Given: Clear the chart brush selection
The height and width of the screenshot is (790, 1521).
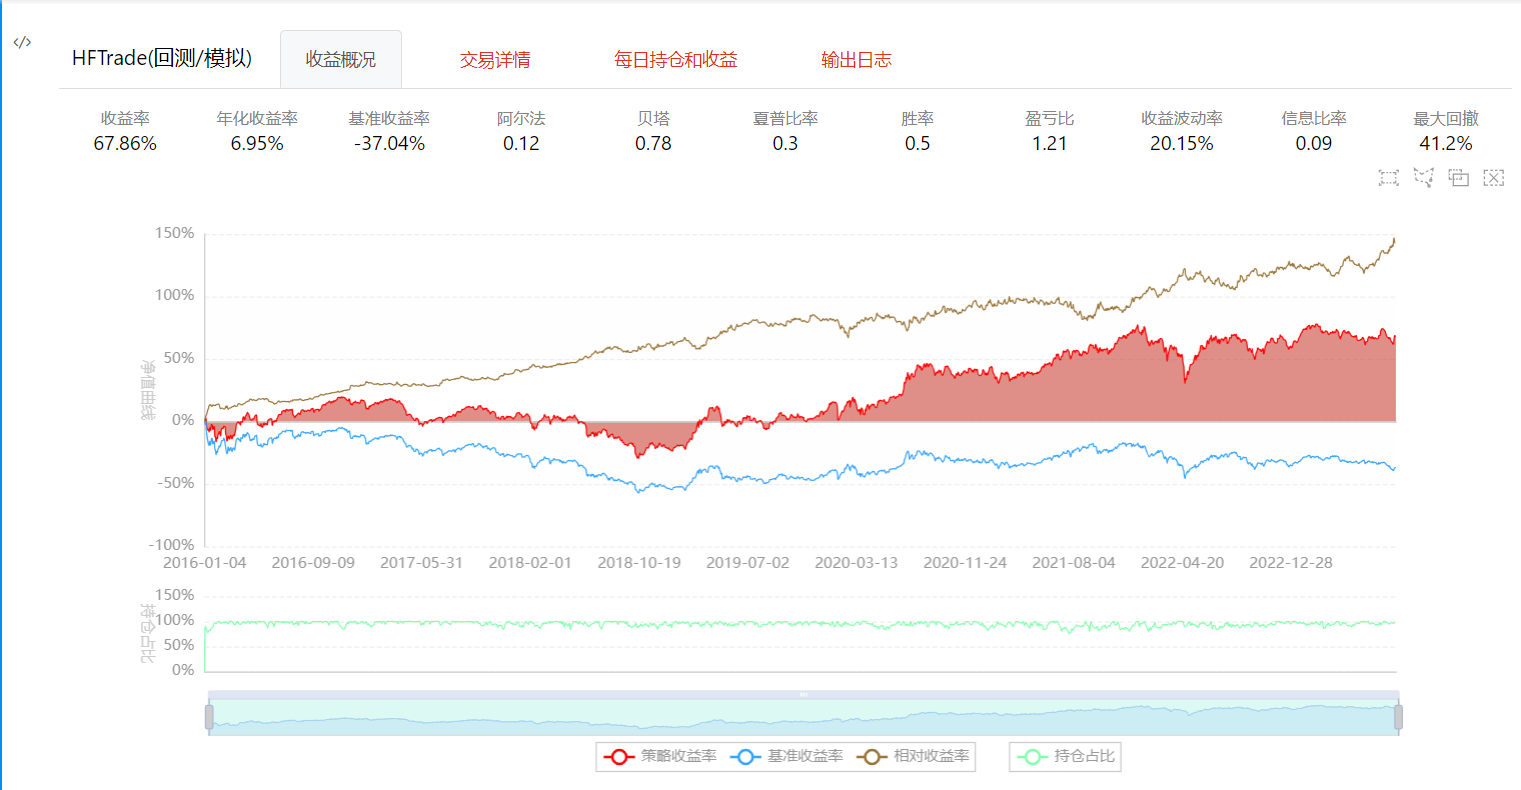Looking at the screenshot, I should (x=1494, y=178).
